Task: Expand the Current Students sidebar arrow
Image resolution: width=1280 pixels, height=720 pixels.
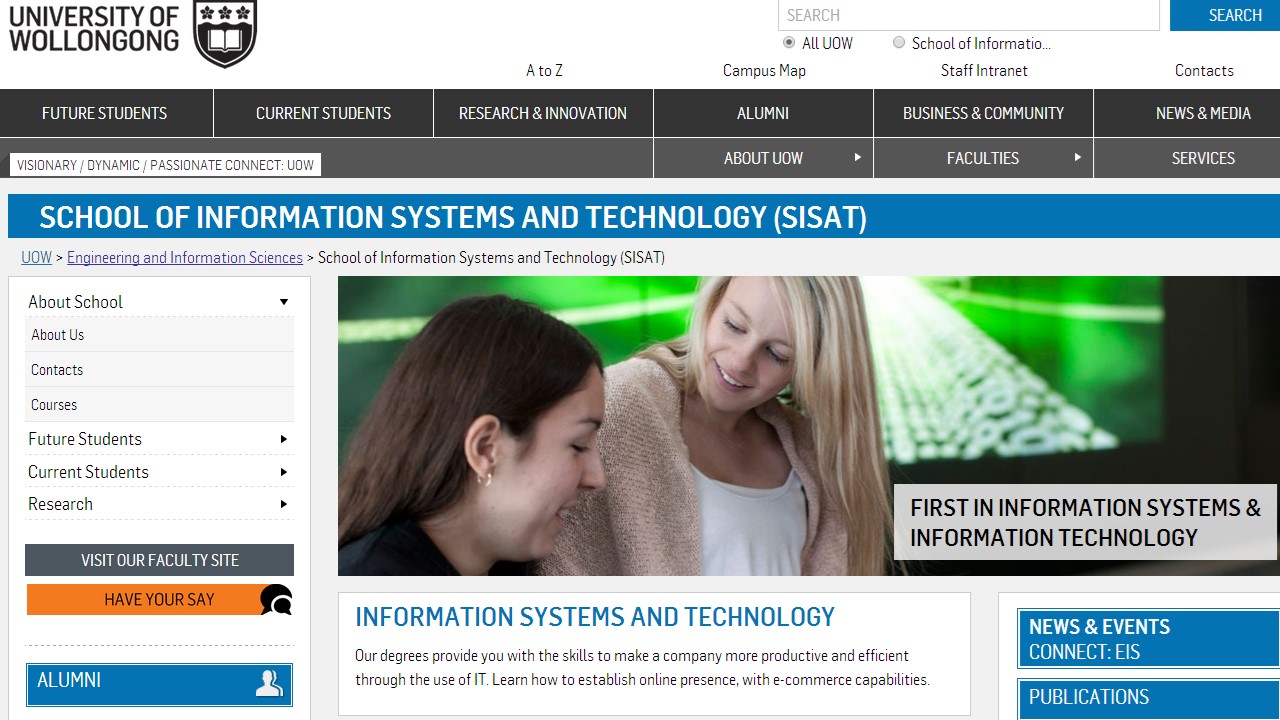Action: (284, 472)
